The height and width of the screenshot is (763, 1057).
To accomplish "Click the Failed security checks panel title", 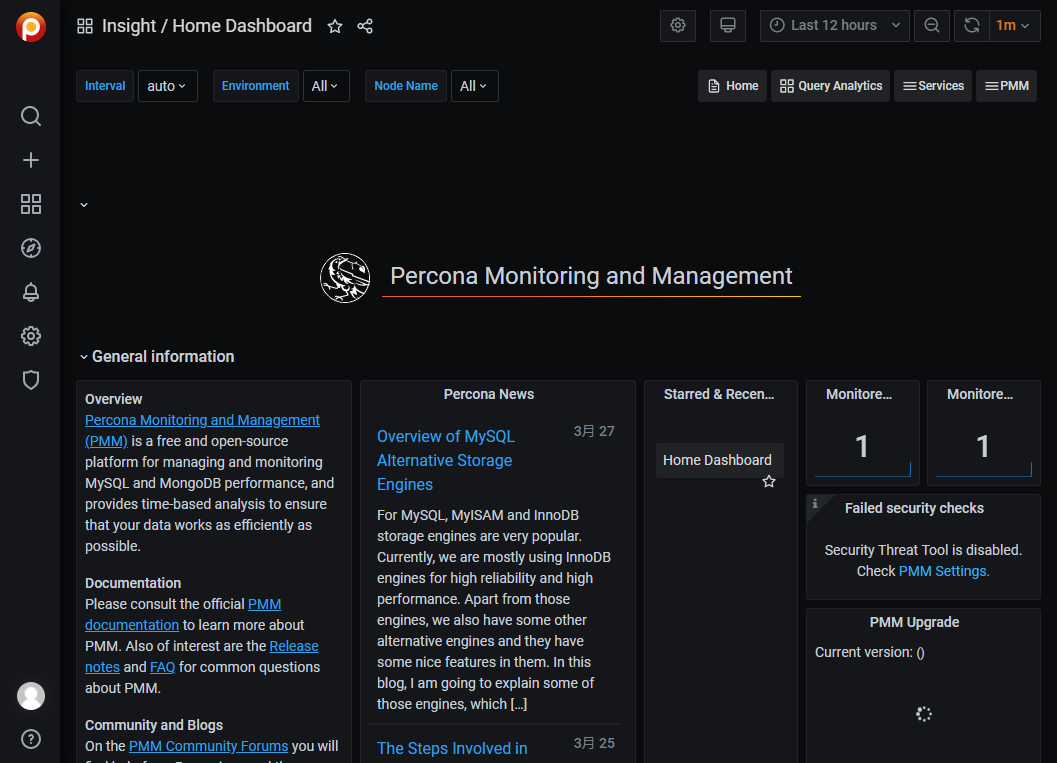I will (914, 508).
